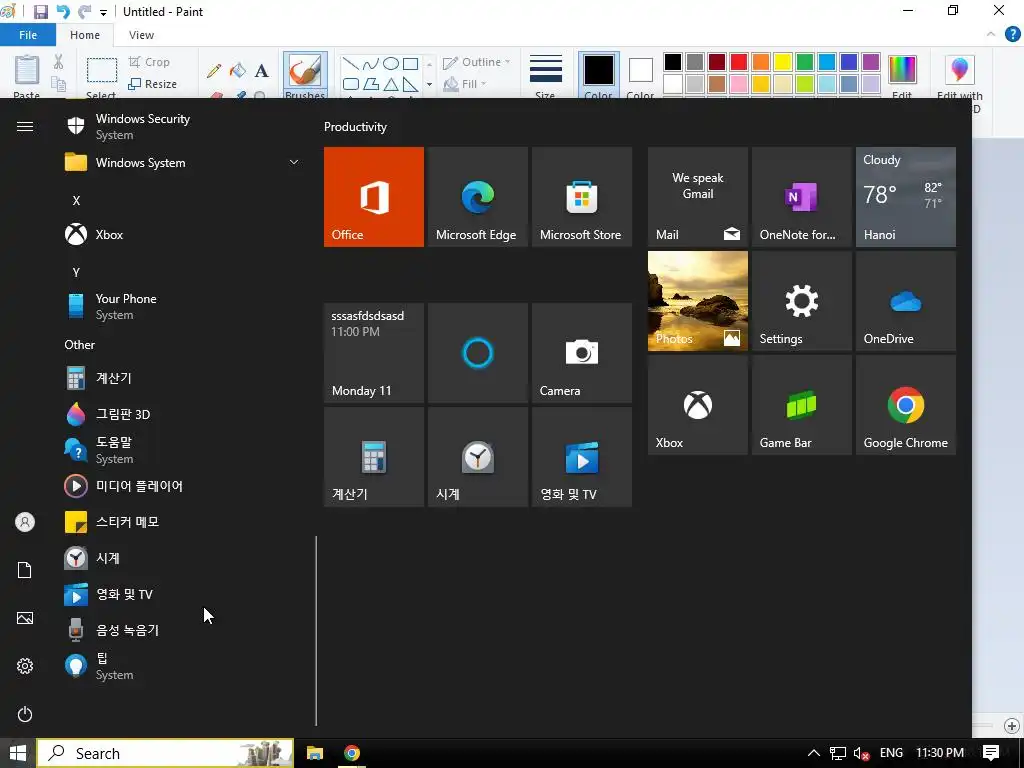The image size is (1024, 768).
Task: Open the File menu in Paint
Action: point(28,35)
